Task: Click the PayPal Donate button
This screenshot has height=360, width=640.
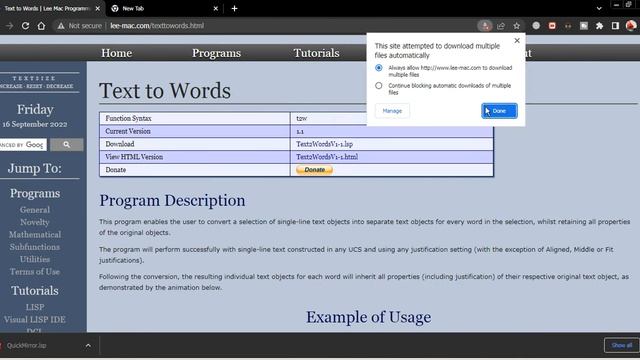Action: 314,170
